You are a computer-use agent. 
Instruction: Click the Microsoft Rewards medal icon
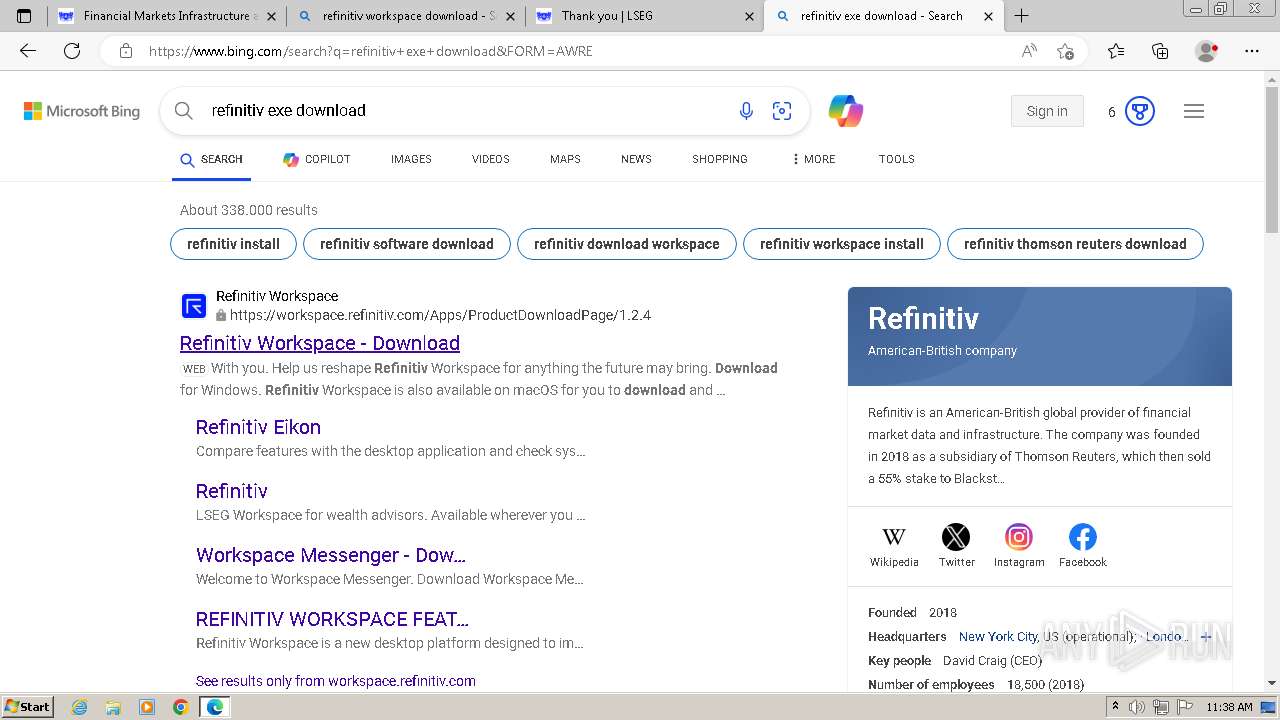tap(1140, 111)
